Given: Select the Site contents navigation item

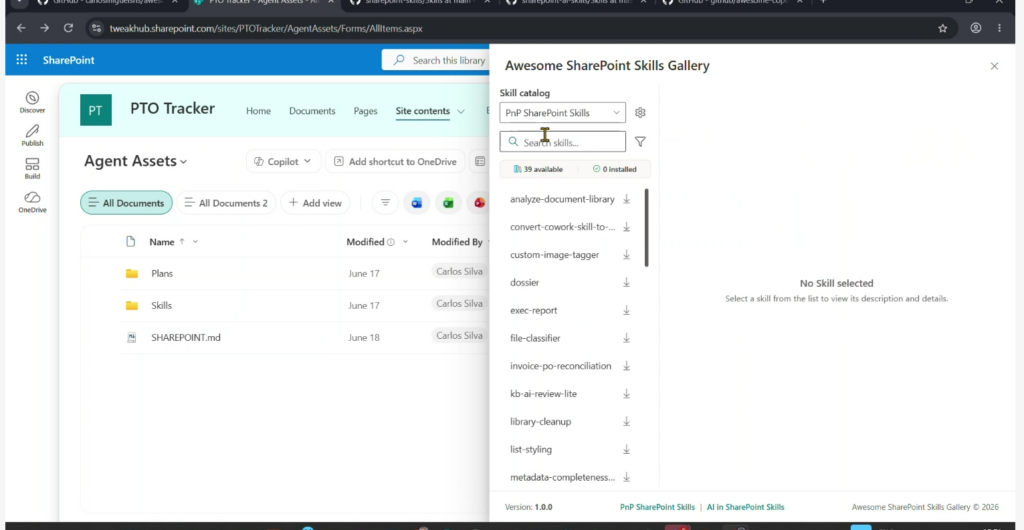Looking at the screenshot, I should coord(423,111).
